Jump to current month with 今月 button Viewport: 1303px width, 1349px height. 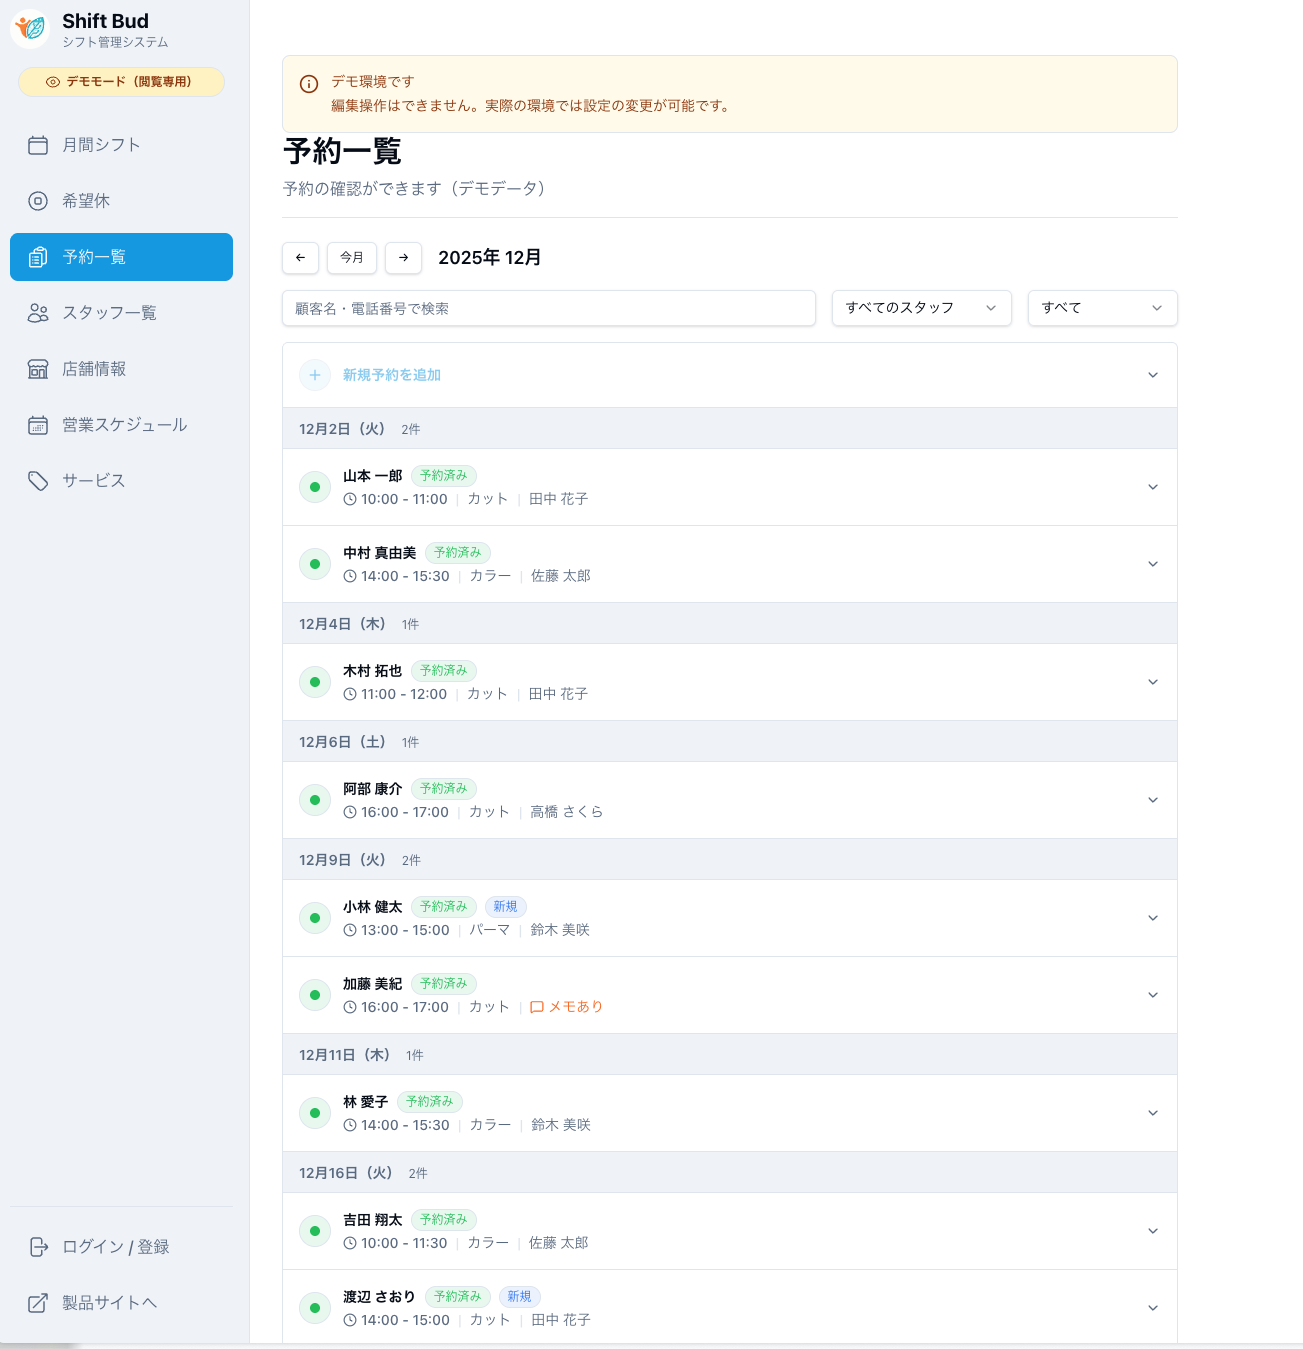(x=351, y=258)
